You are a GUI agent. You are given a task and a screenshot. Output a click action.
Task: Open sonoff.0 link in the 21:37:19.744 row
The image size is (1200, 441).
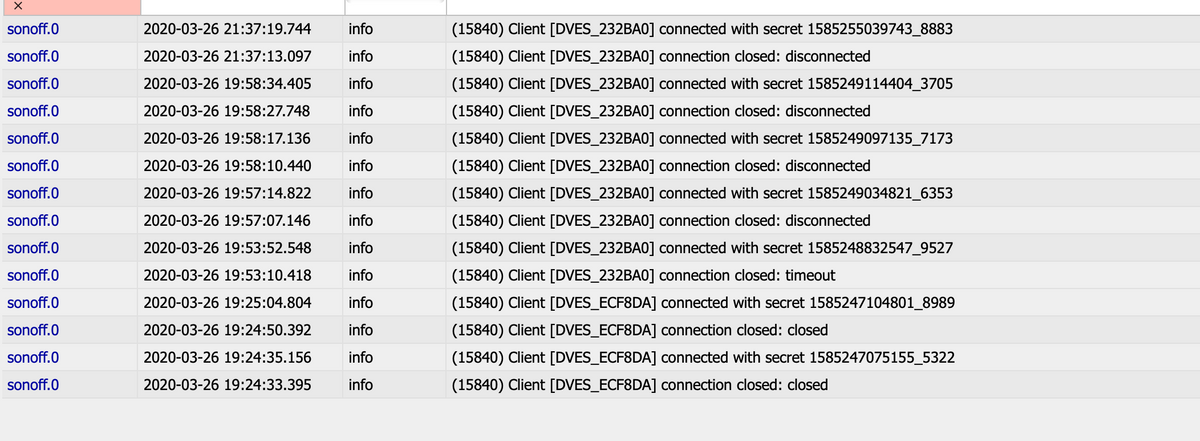(x=33, y=29)
